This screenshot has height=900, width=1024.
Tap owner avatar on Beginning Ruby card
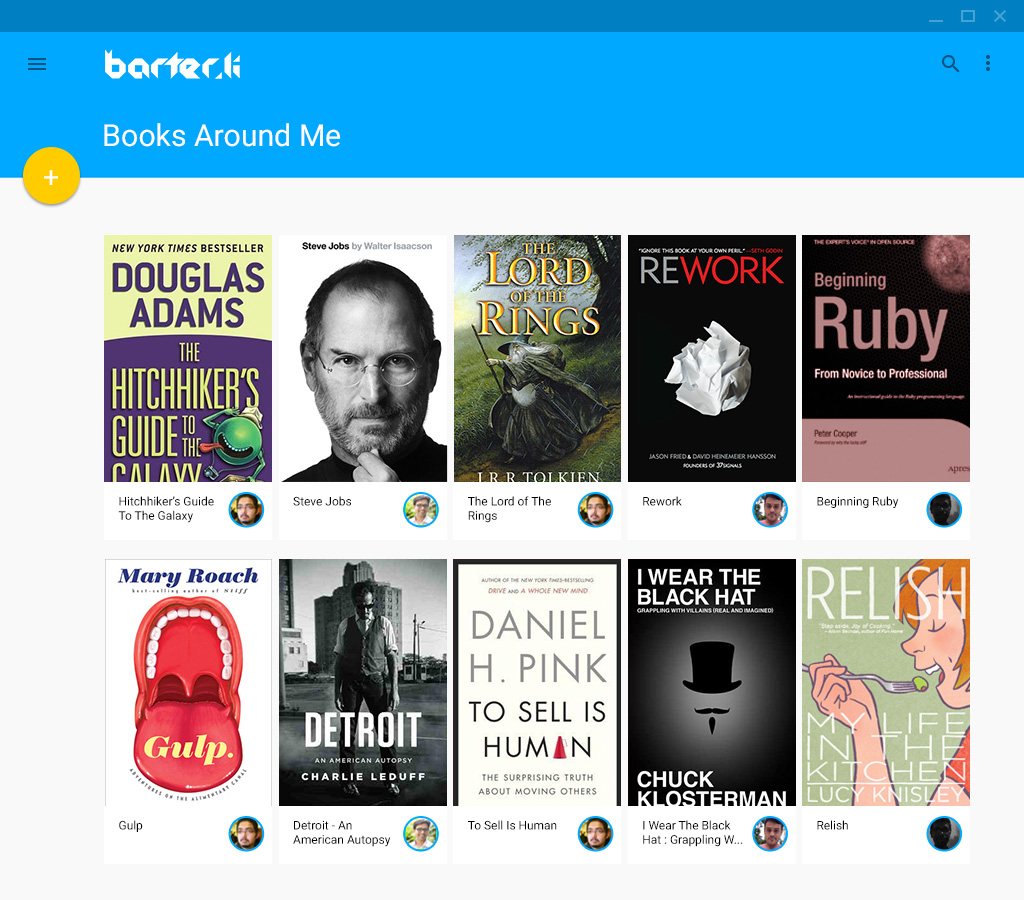pyautogui.click(x=944, y=510)
